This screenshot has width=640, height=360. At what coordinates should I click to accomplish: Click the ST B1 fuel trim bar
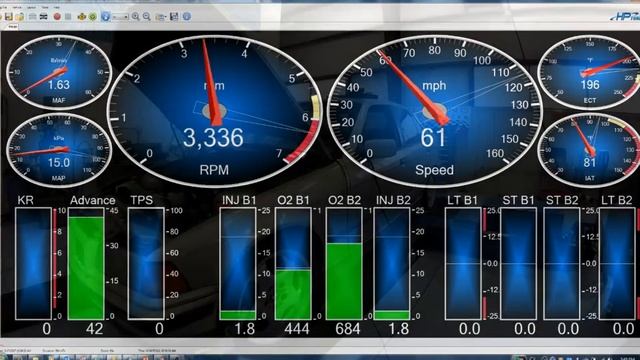(x=518, y=263)
